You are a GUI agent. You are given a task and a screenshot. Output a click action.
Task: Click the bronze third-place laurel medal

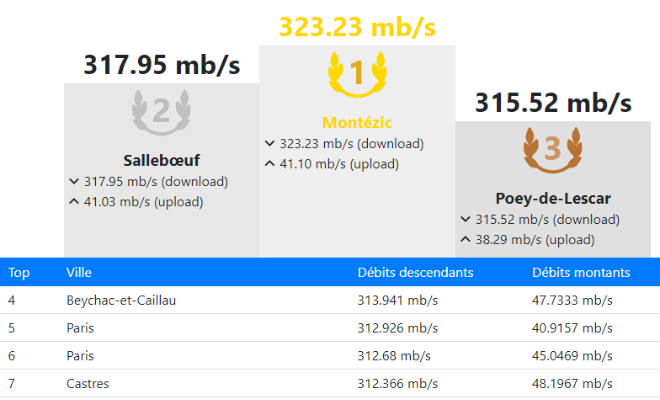pyautogui.click(x=553, y=149)
